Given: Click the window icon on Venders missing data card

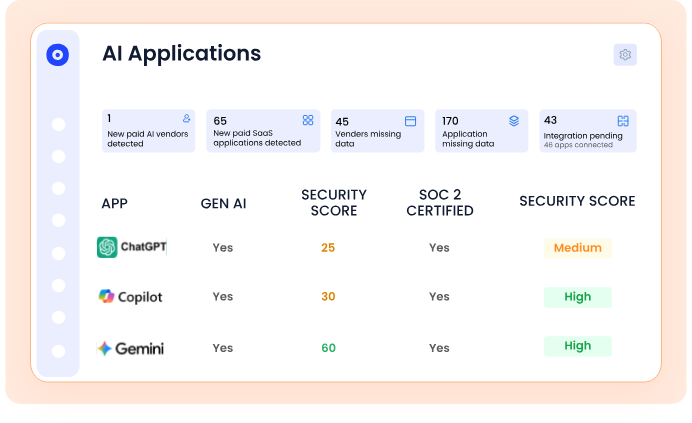Looking at the screenshot, I should point(410,121).
